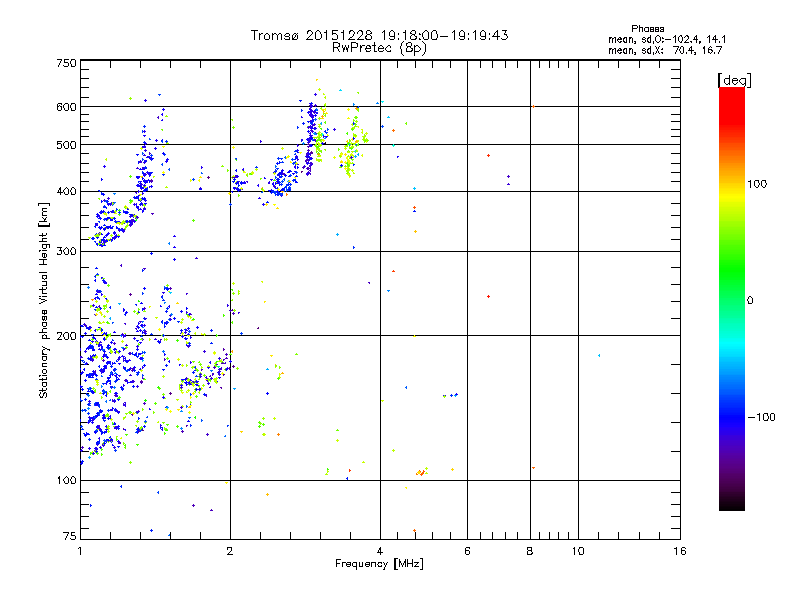Click the y-axis tick label '750'

67,63
